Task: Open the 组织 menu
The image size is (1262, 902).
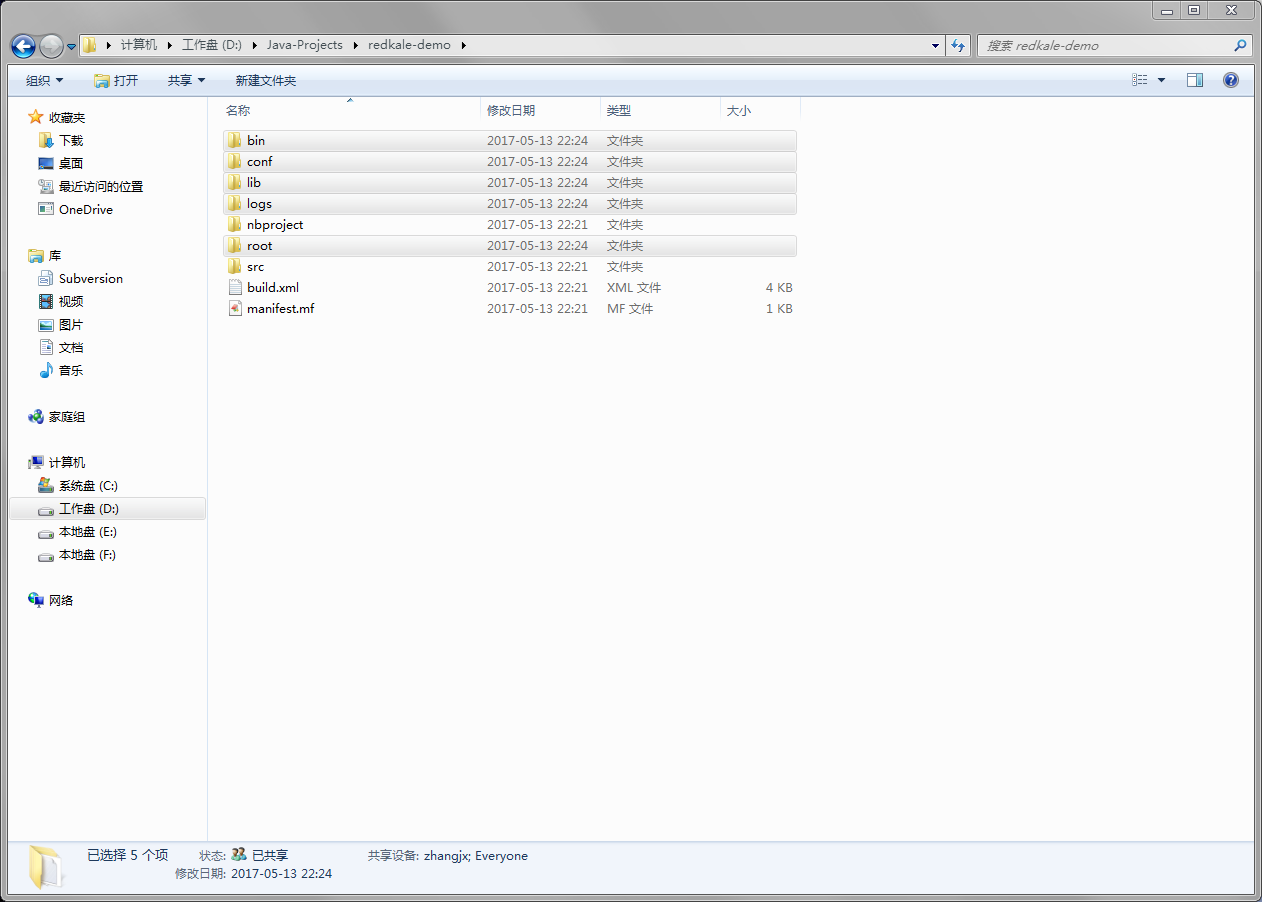Action: point(44,80)
